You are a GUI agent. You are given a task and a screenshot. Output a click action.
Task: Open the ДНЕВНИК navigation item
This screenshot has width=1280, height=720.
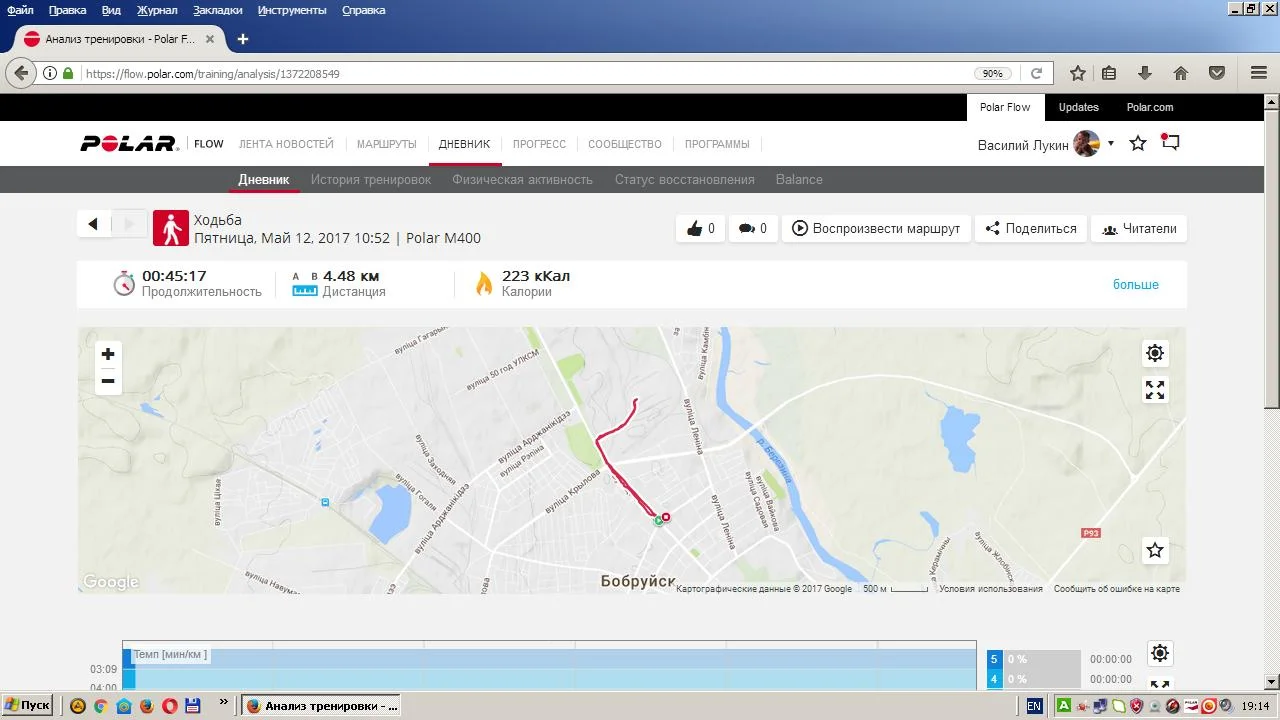465,144
